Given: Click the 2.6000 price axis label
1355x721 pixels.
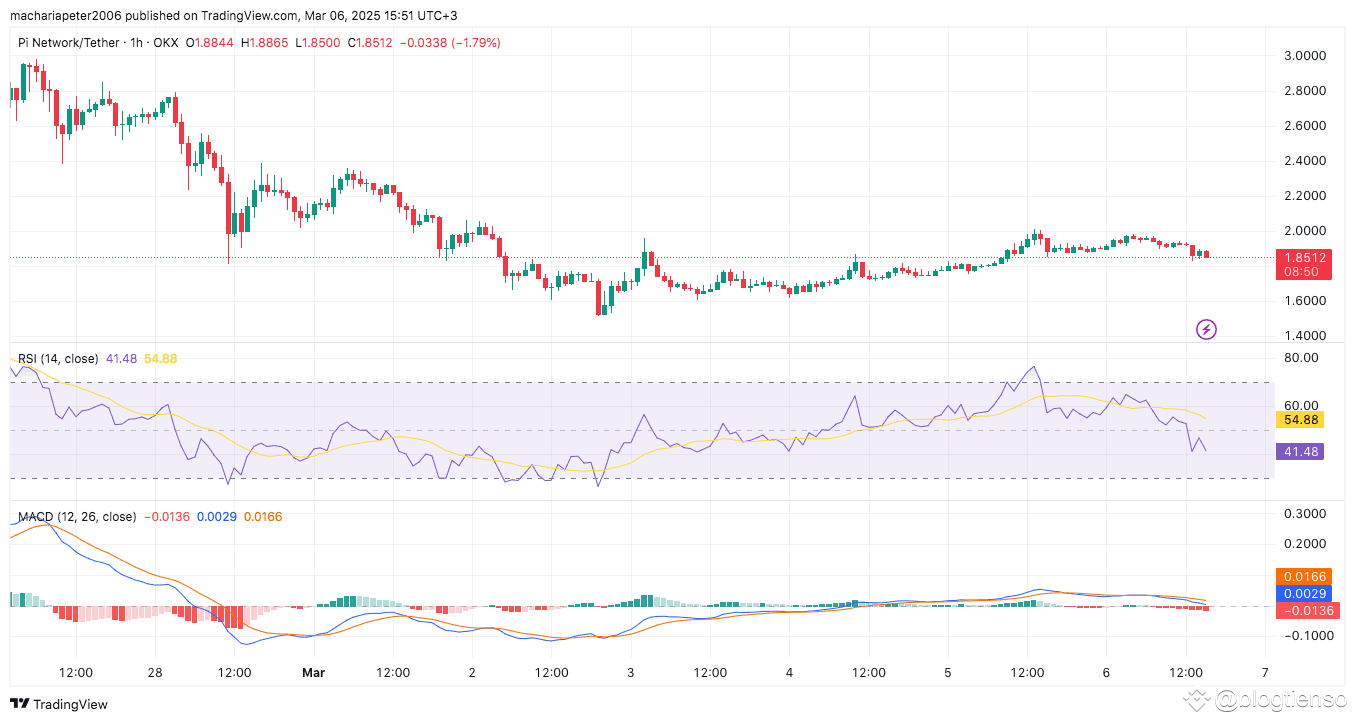Looking at the screenshot, I should tap(1307, 125).
